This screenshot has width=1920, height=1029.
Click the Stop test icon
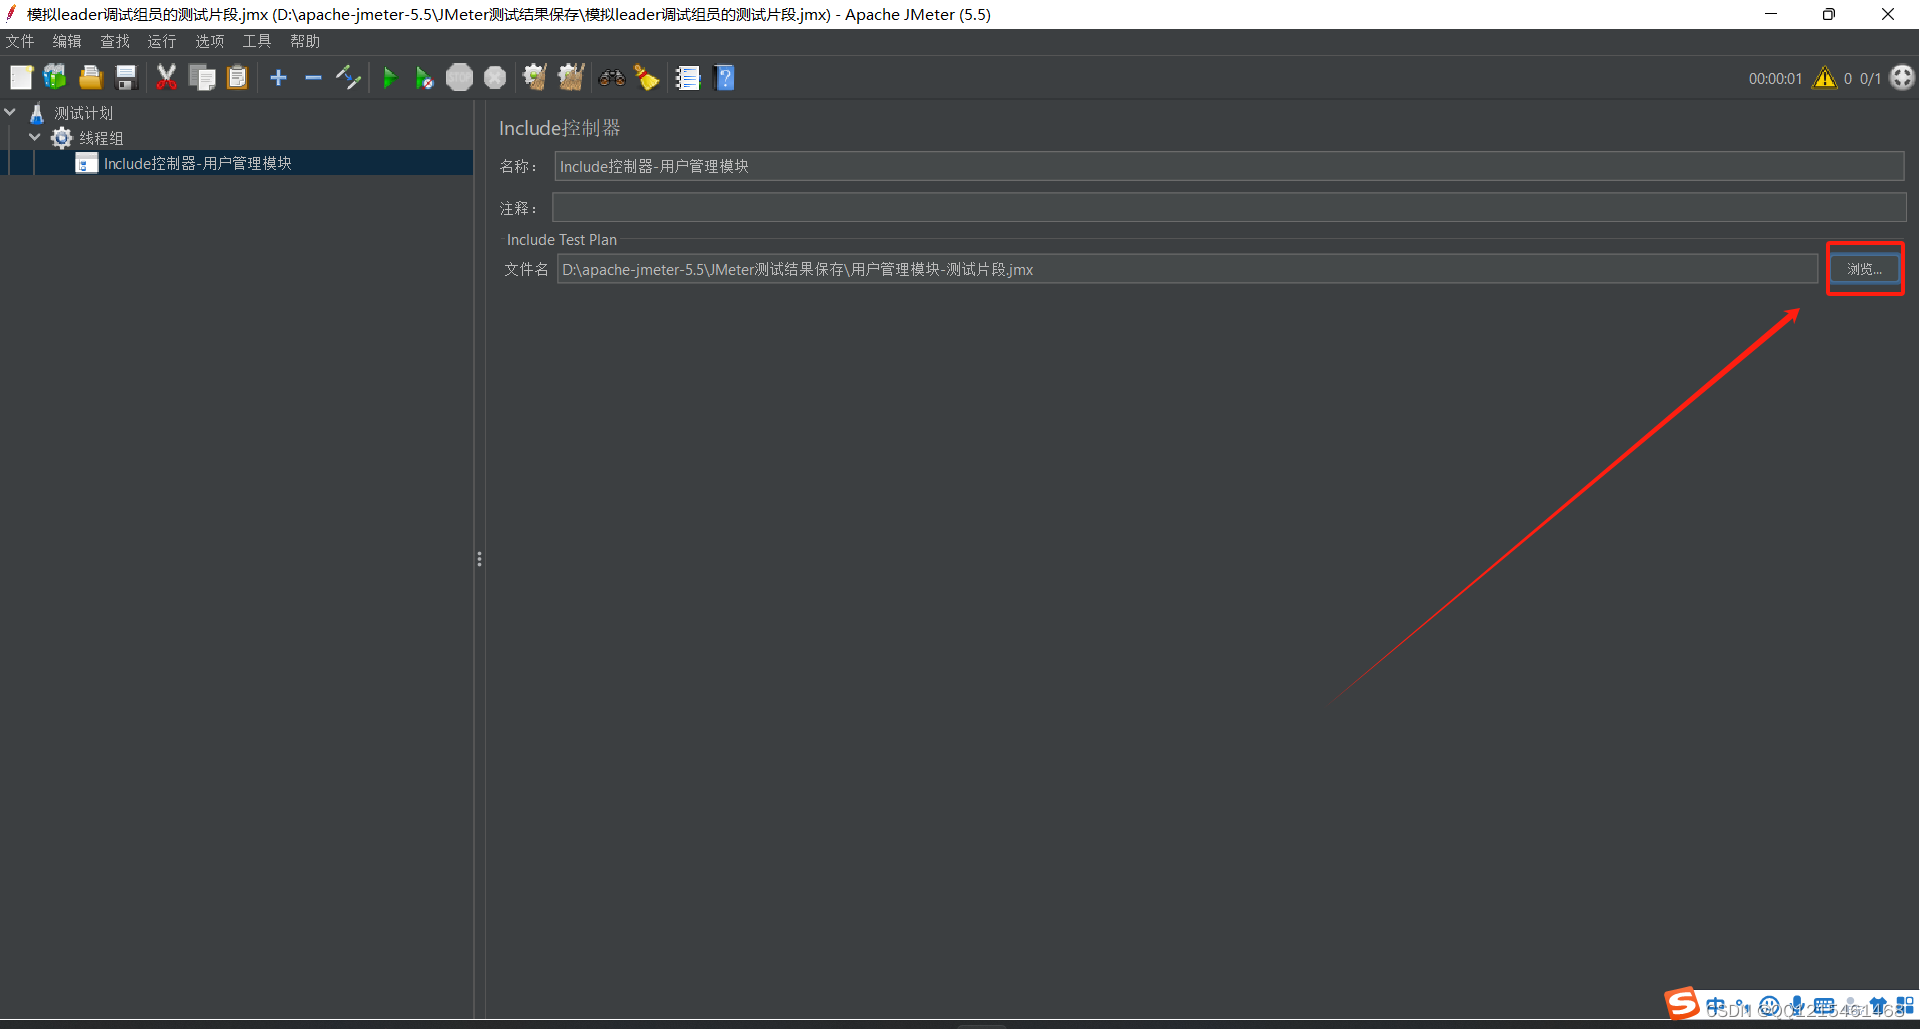coord(459,78)
